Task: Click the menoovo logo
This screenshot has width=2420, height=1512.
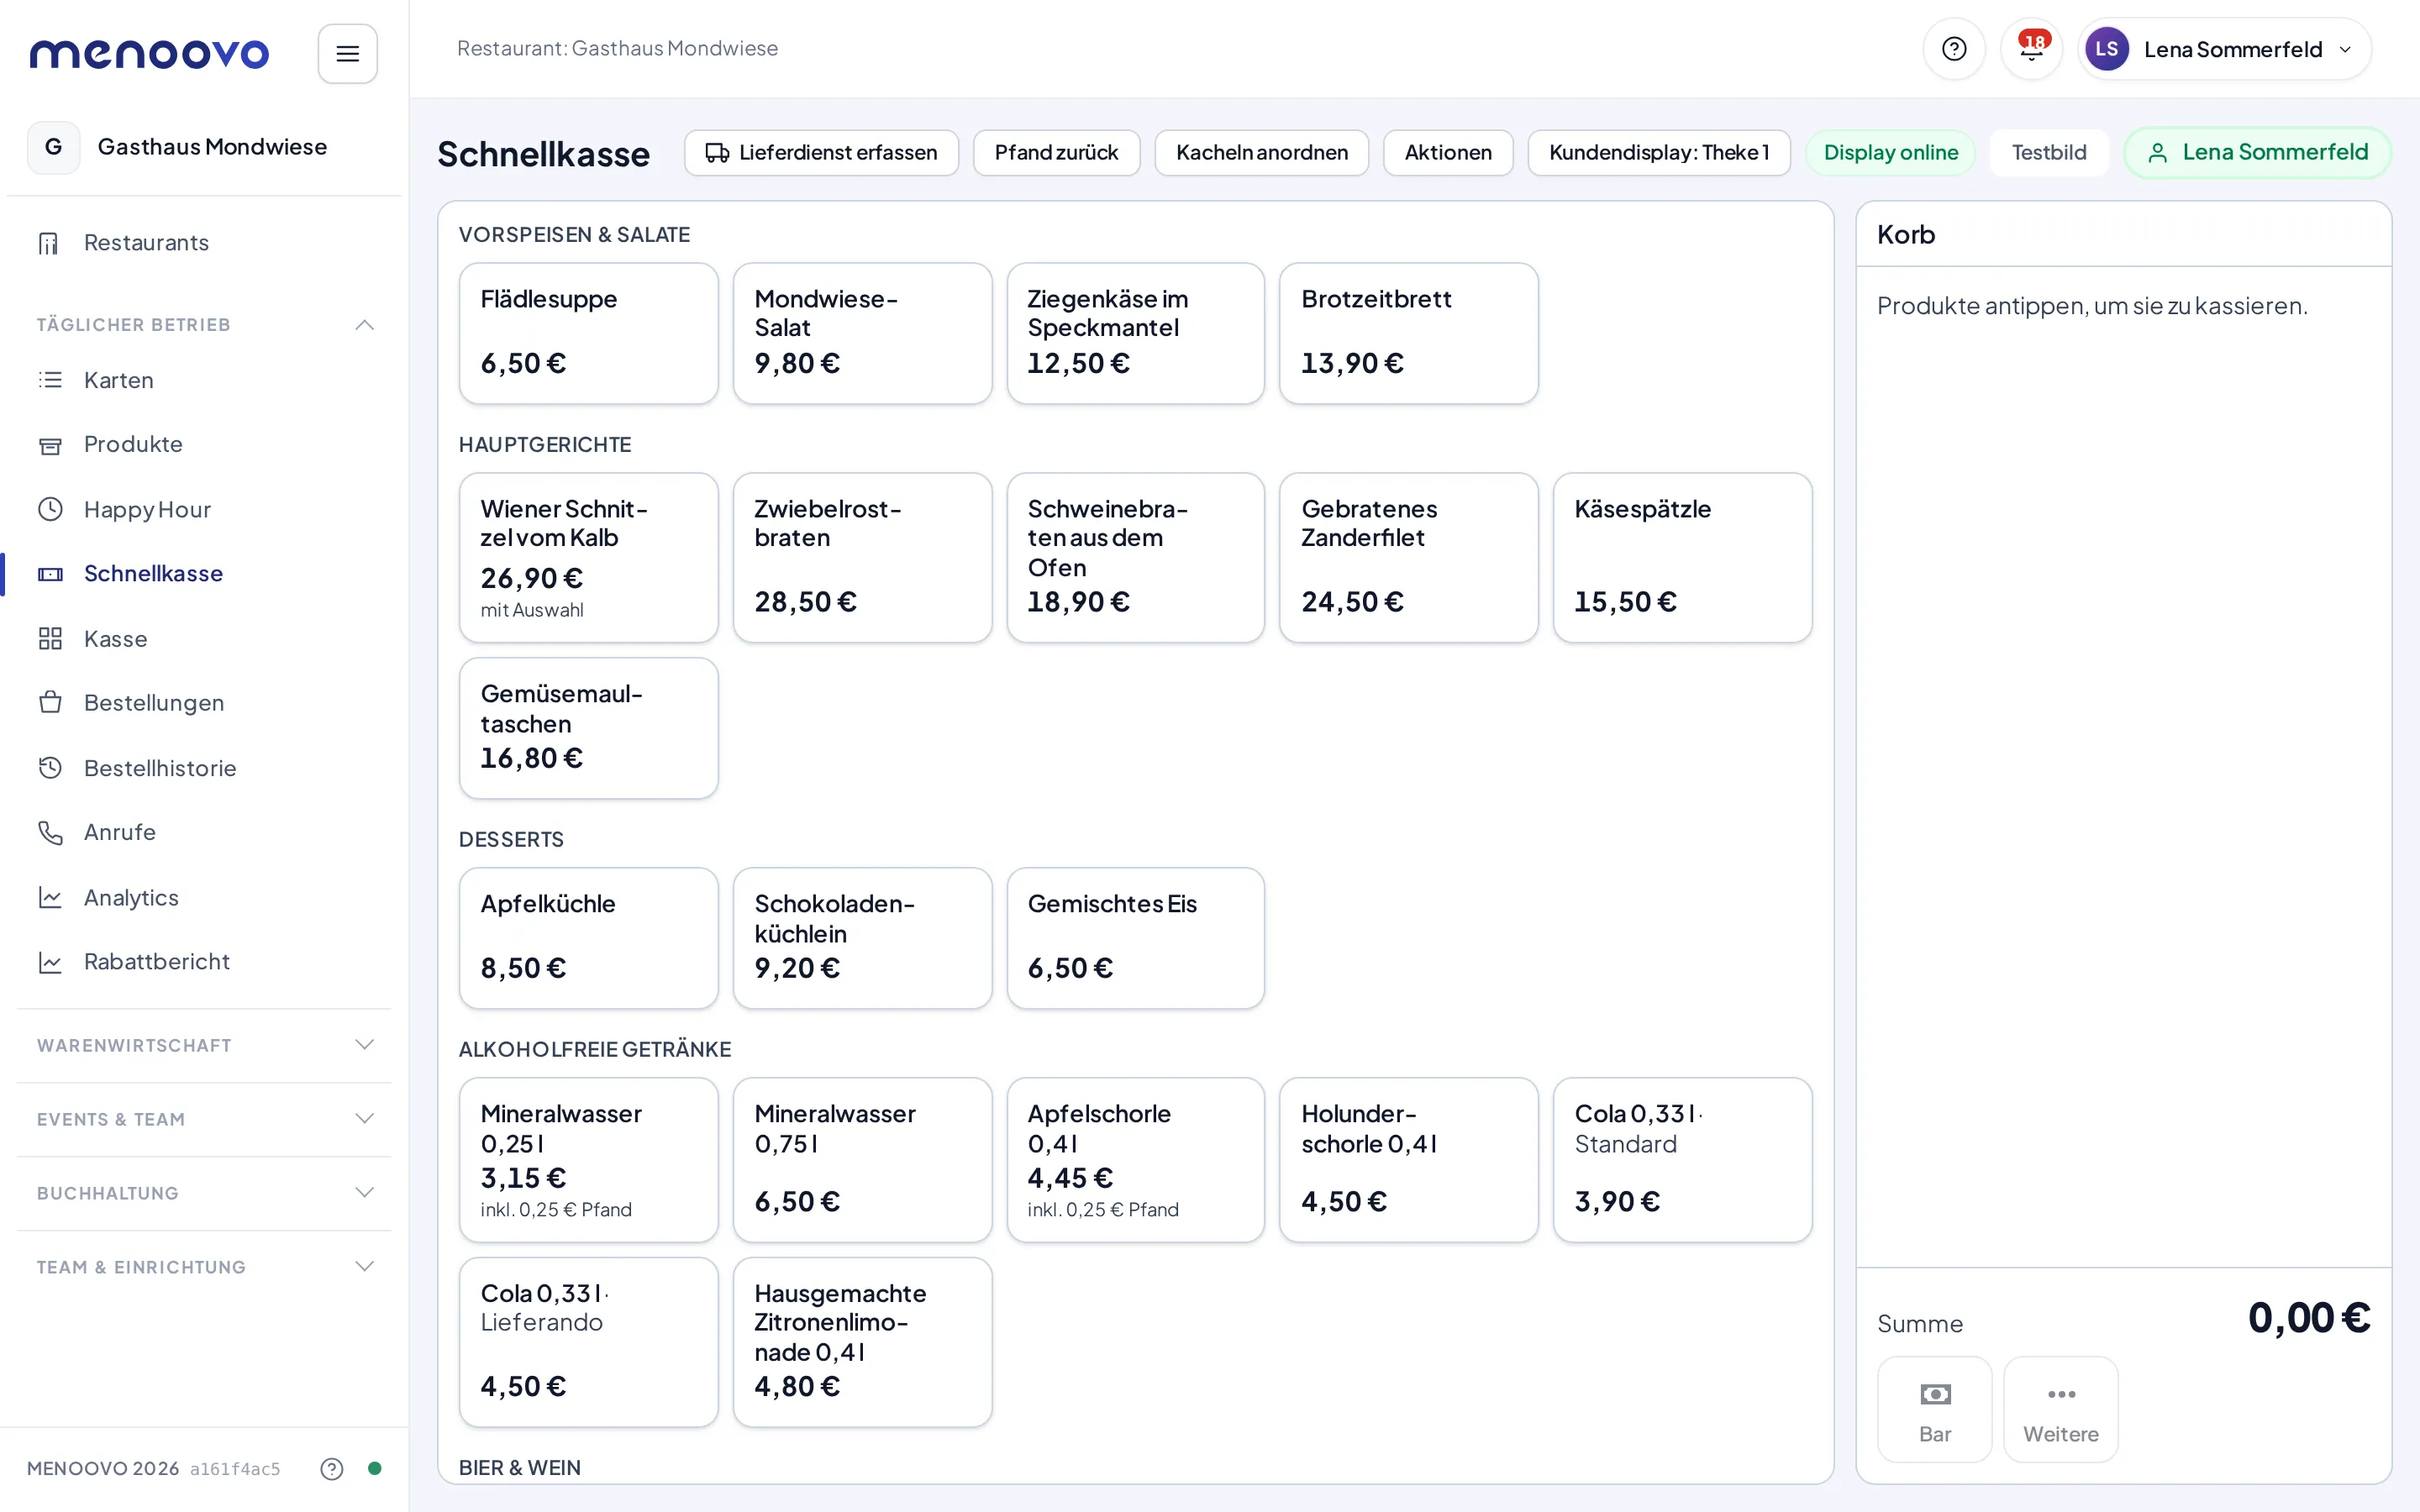Action: 149,53
